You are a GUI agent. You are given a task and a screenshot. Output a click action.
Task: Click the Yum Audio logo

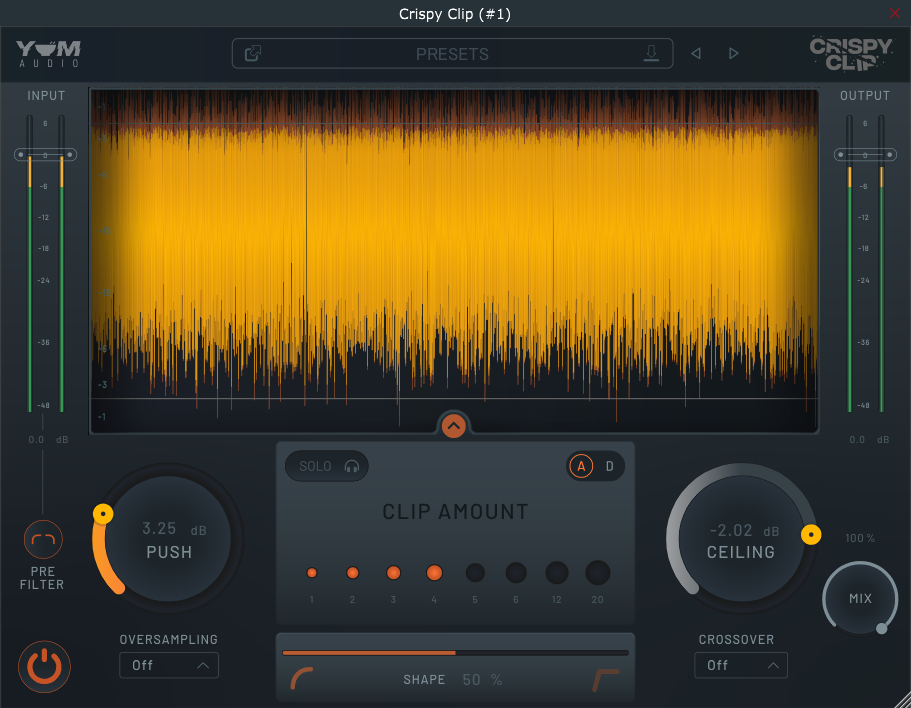[48, 54]
